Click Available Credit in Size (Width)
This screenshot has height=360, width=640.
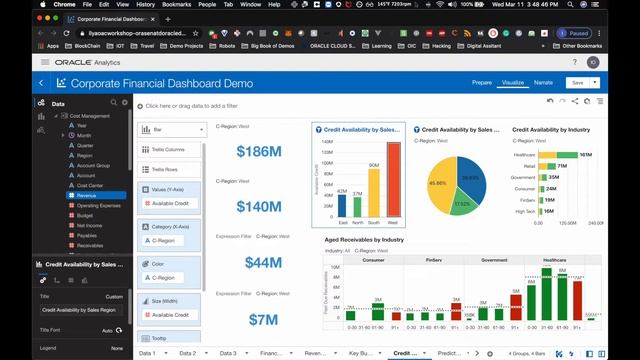[170, 315]
